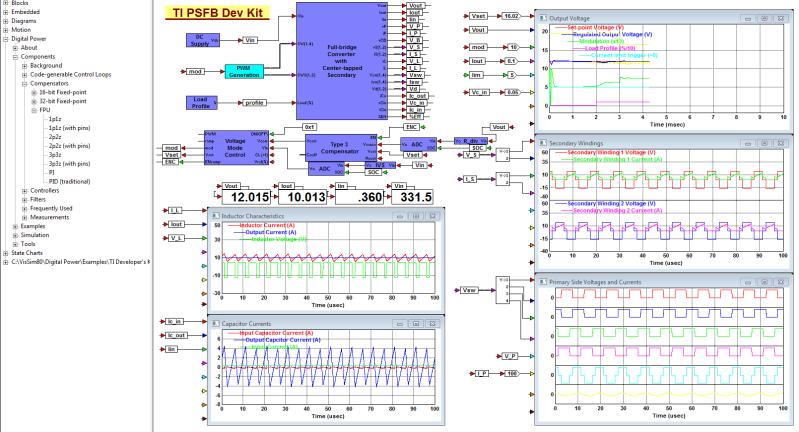Click the Vin variable block after DC Supply

250,40
